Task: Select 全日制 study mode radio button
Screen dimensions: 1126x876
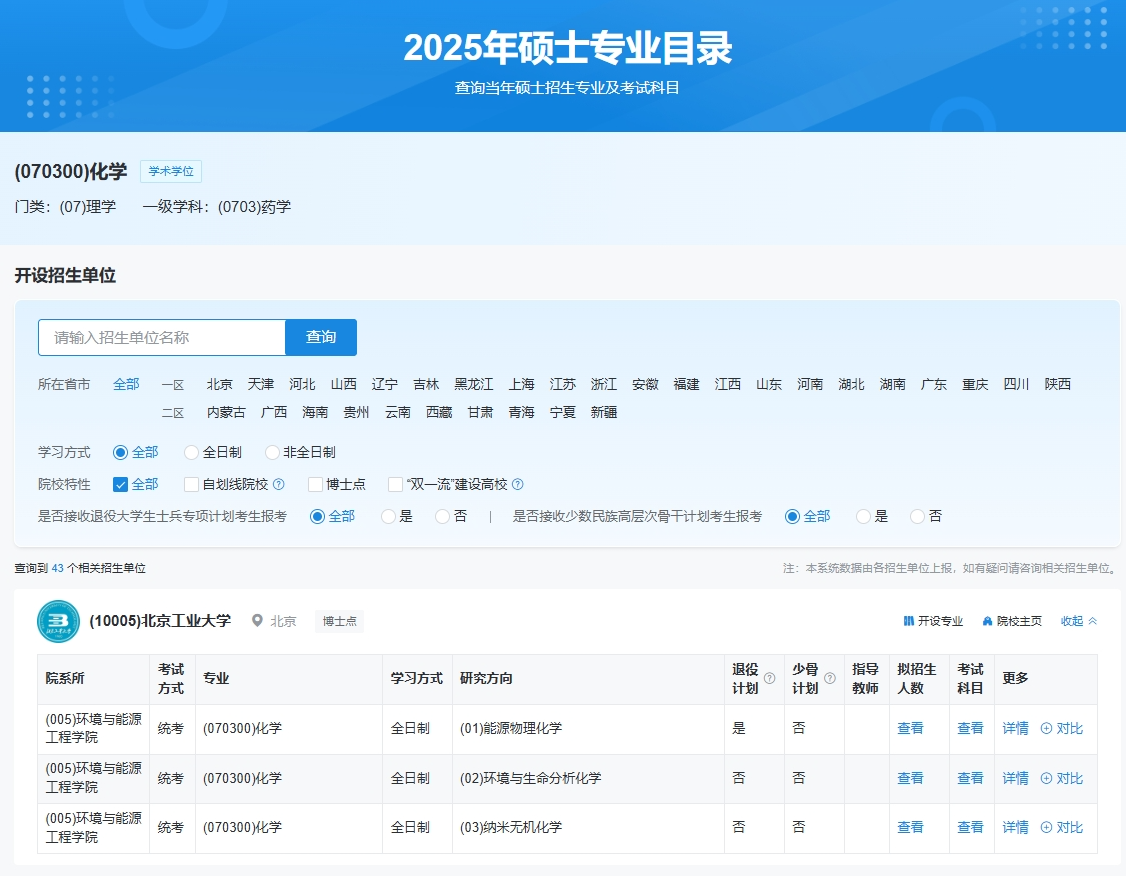Action: point(192,452)
